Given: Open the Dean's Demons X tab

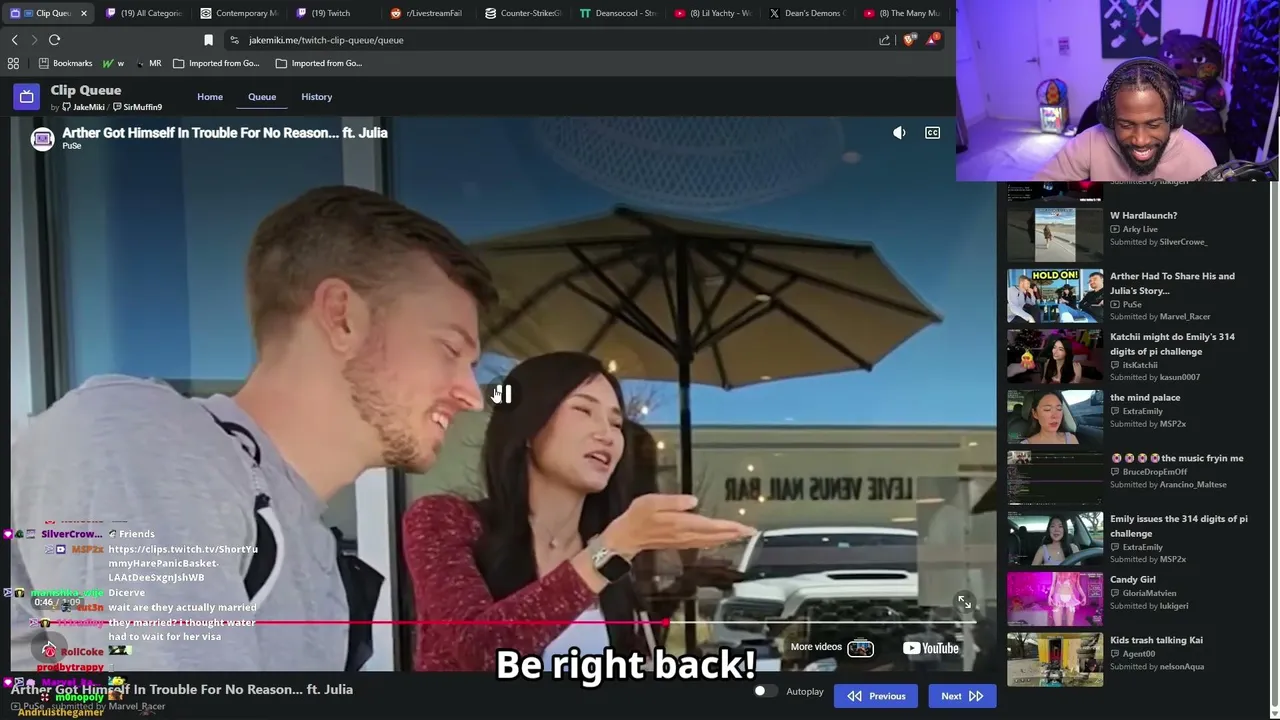Looking at the screenshot, I should [x=807, y=13].
